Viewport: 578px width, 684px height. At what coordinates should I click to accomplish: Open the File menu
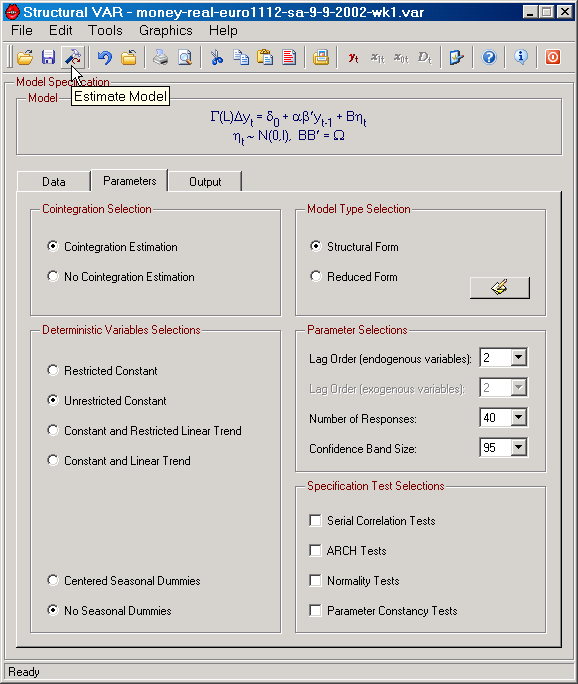(x=21, y=31)
